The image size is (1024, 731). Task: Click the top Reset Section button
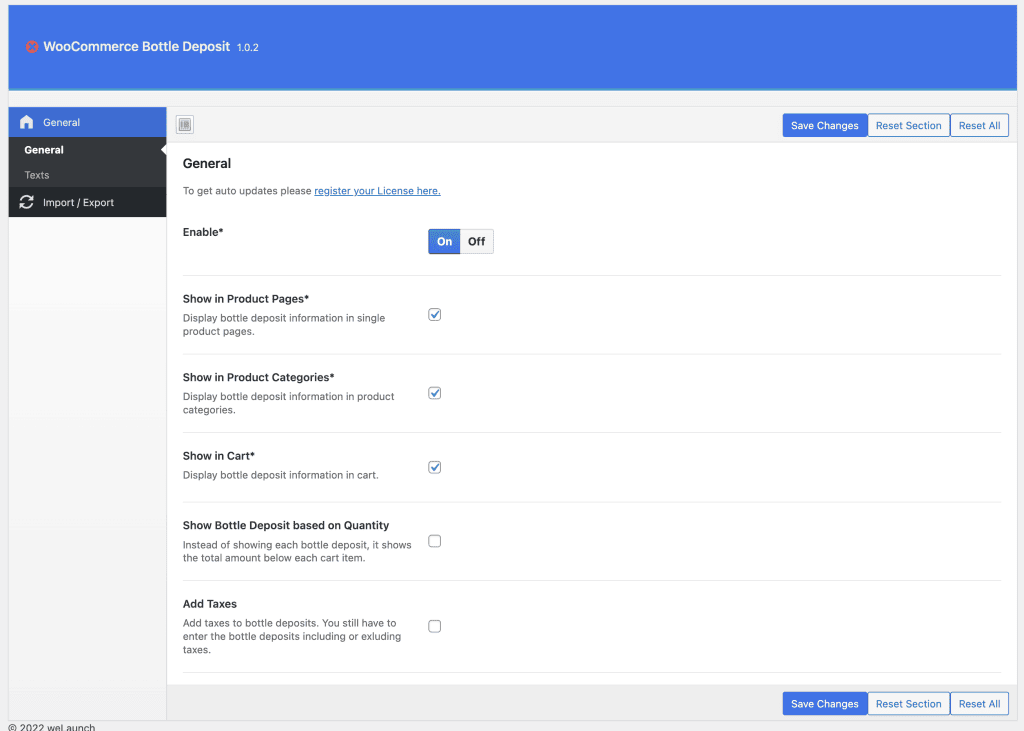click(x=908, y=125)
